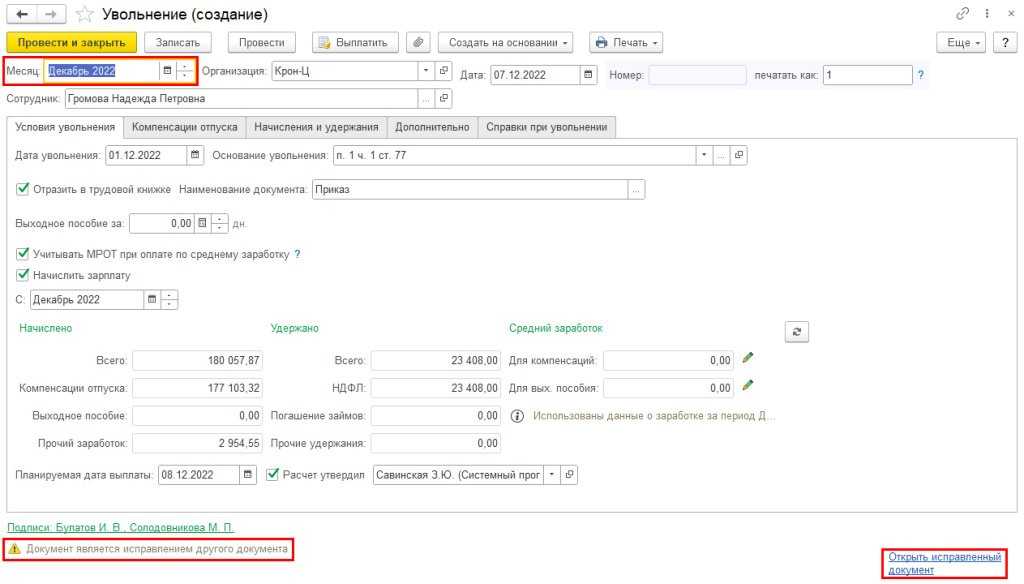Click the печатать как number field
Viewport: 1024px width, 584px height.
[x=867, y=75]
